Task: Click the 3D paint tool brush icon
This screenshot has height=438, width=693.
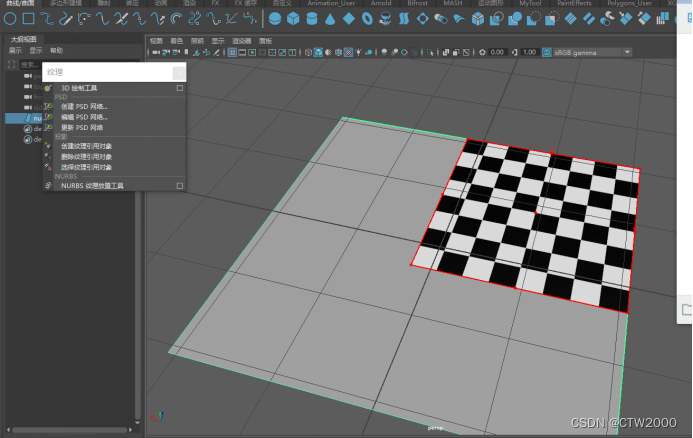Action: pyautogui.click(x=48, y=88)
